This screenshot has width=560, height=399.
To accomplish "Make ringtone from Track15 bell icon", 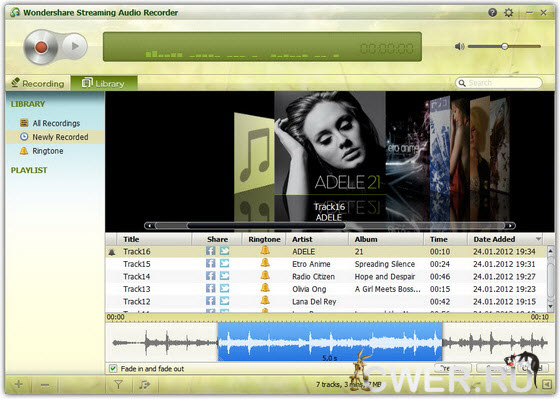I will tap(265, 263).
